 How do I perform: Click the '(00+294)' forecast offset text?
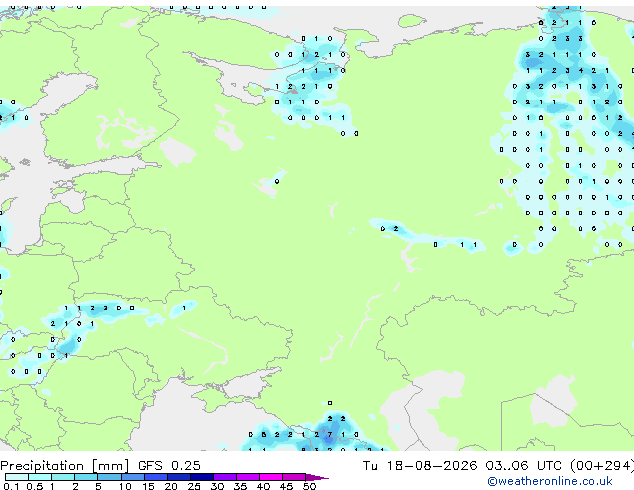(602, 466)
